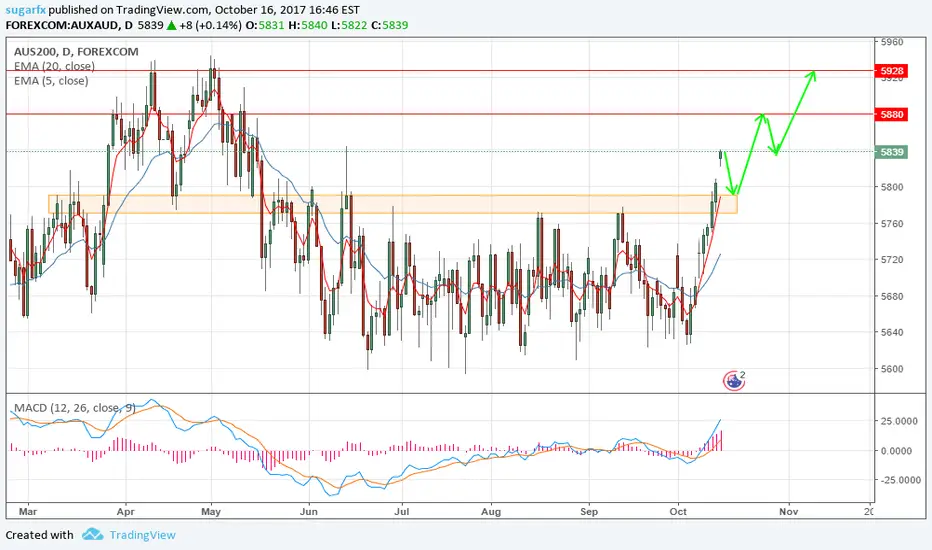The image size is (932, 550).
Task: Click the 5720 price axis value
Action: [892, 260]
